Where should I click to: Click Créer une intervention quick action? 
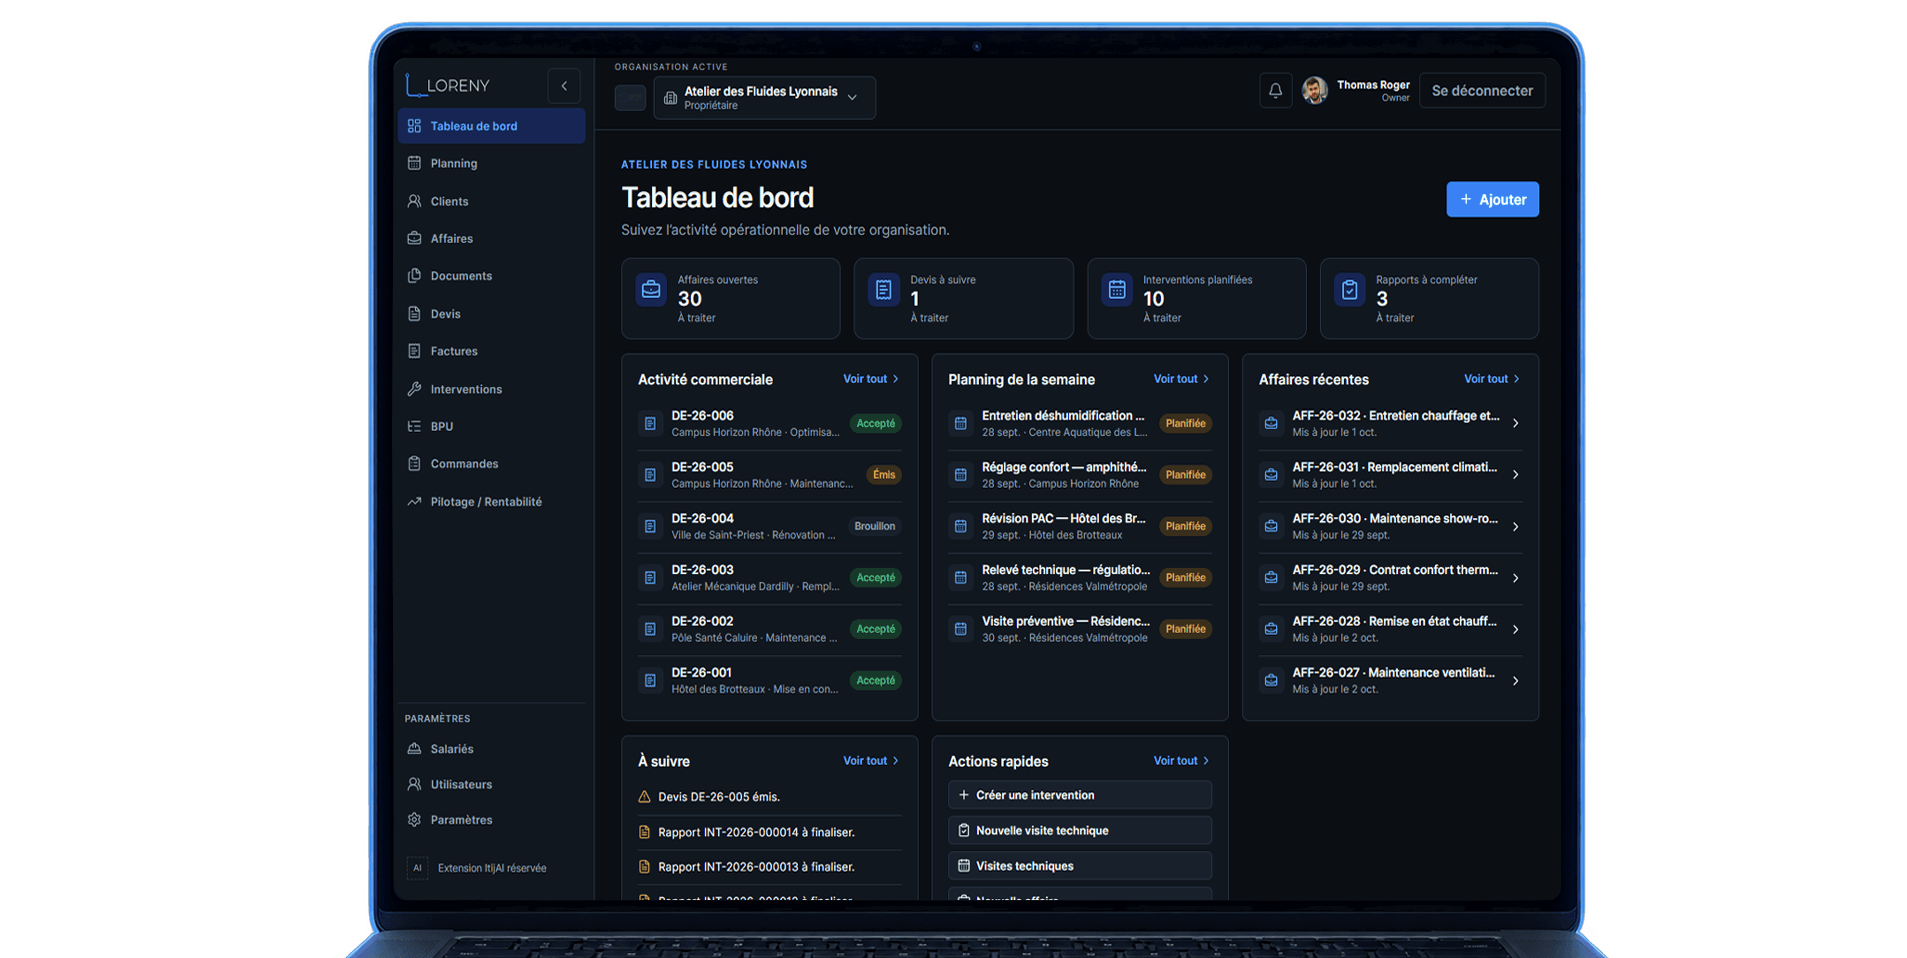[x=1080, y=795]
